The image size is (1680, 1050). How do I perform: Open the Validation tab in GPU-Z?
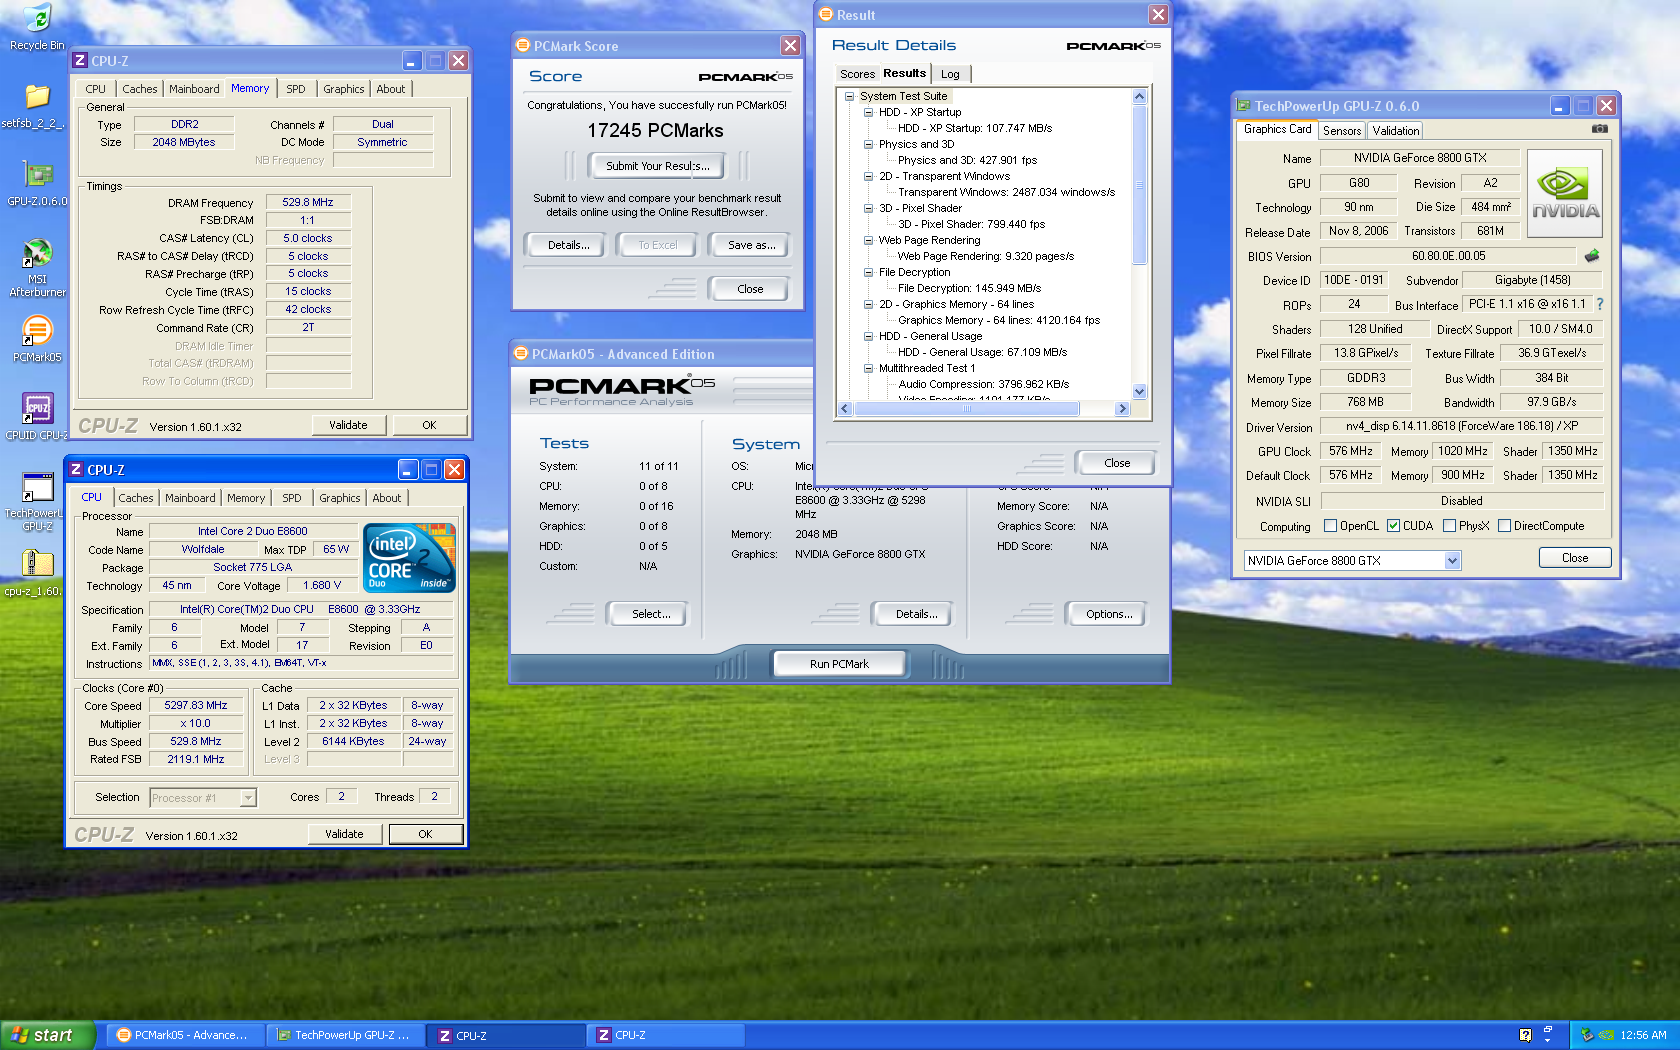coord(1396,131)
